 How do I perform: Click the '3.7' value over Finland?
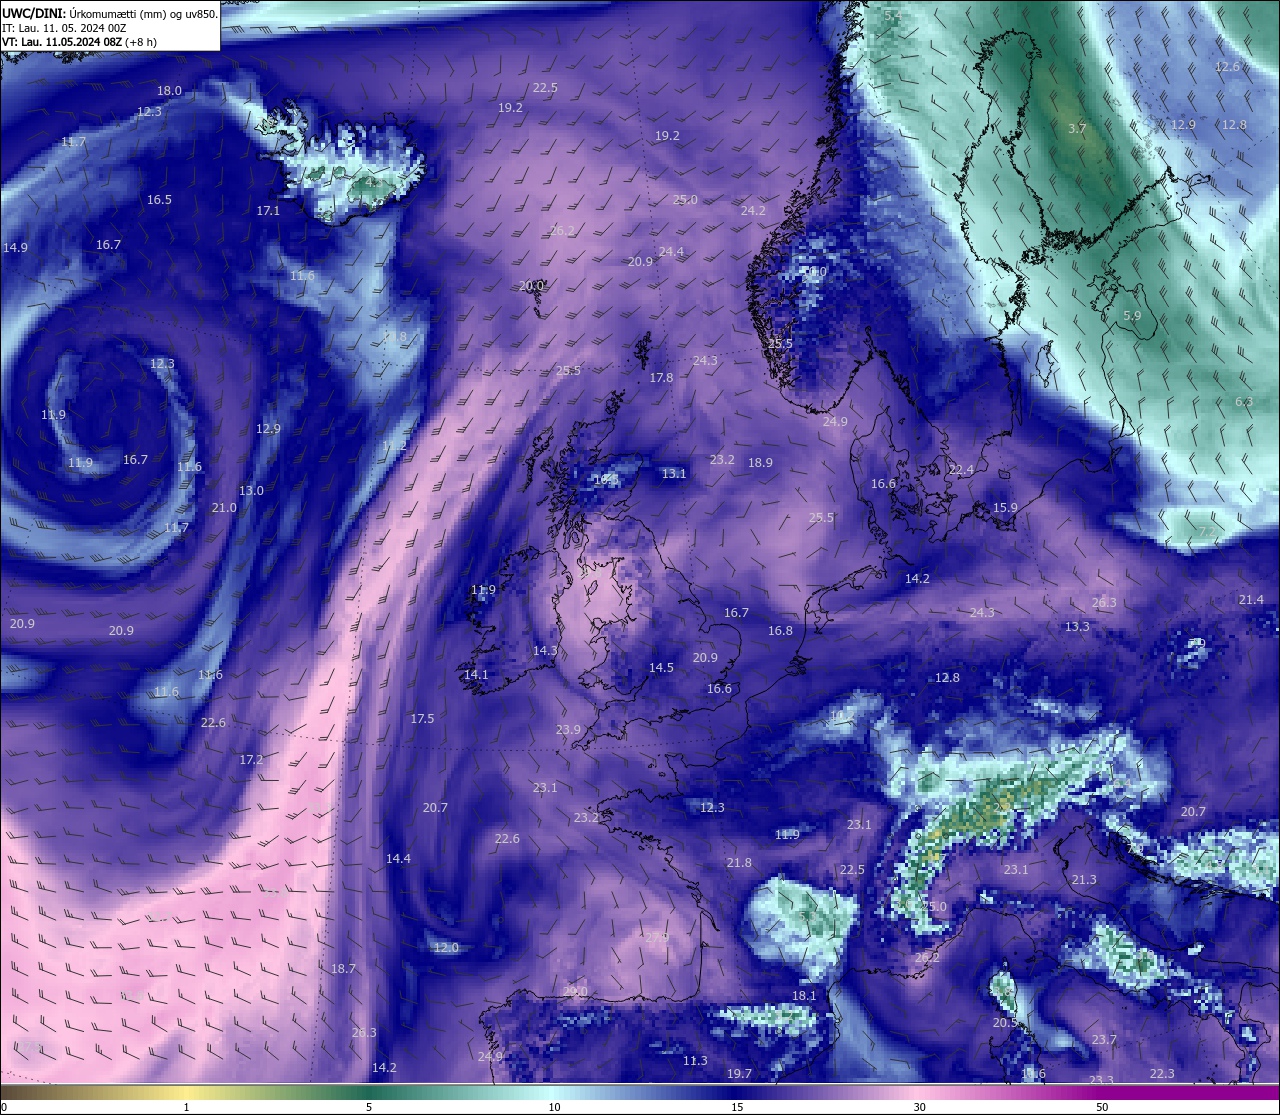point(1077,129)
